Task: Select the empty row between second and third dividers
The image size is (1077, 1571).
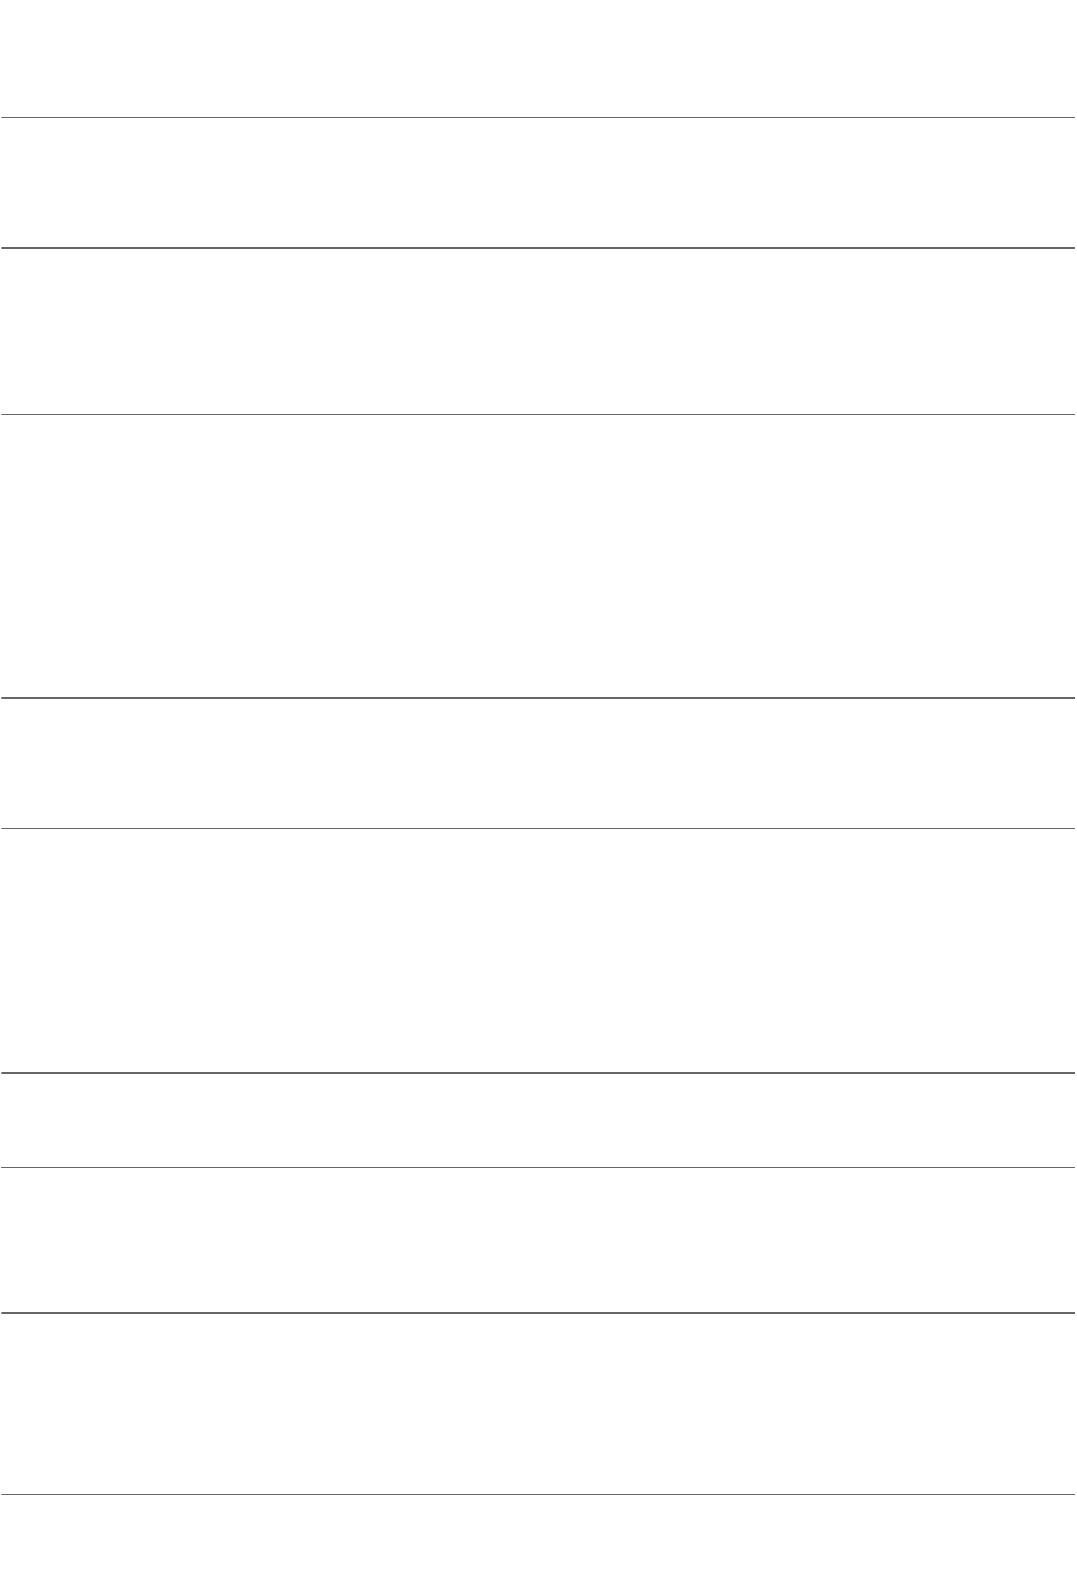Action: pyautogui.click(x=538, y=331)
